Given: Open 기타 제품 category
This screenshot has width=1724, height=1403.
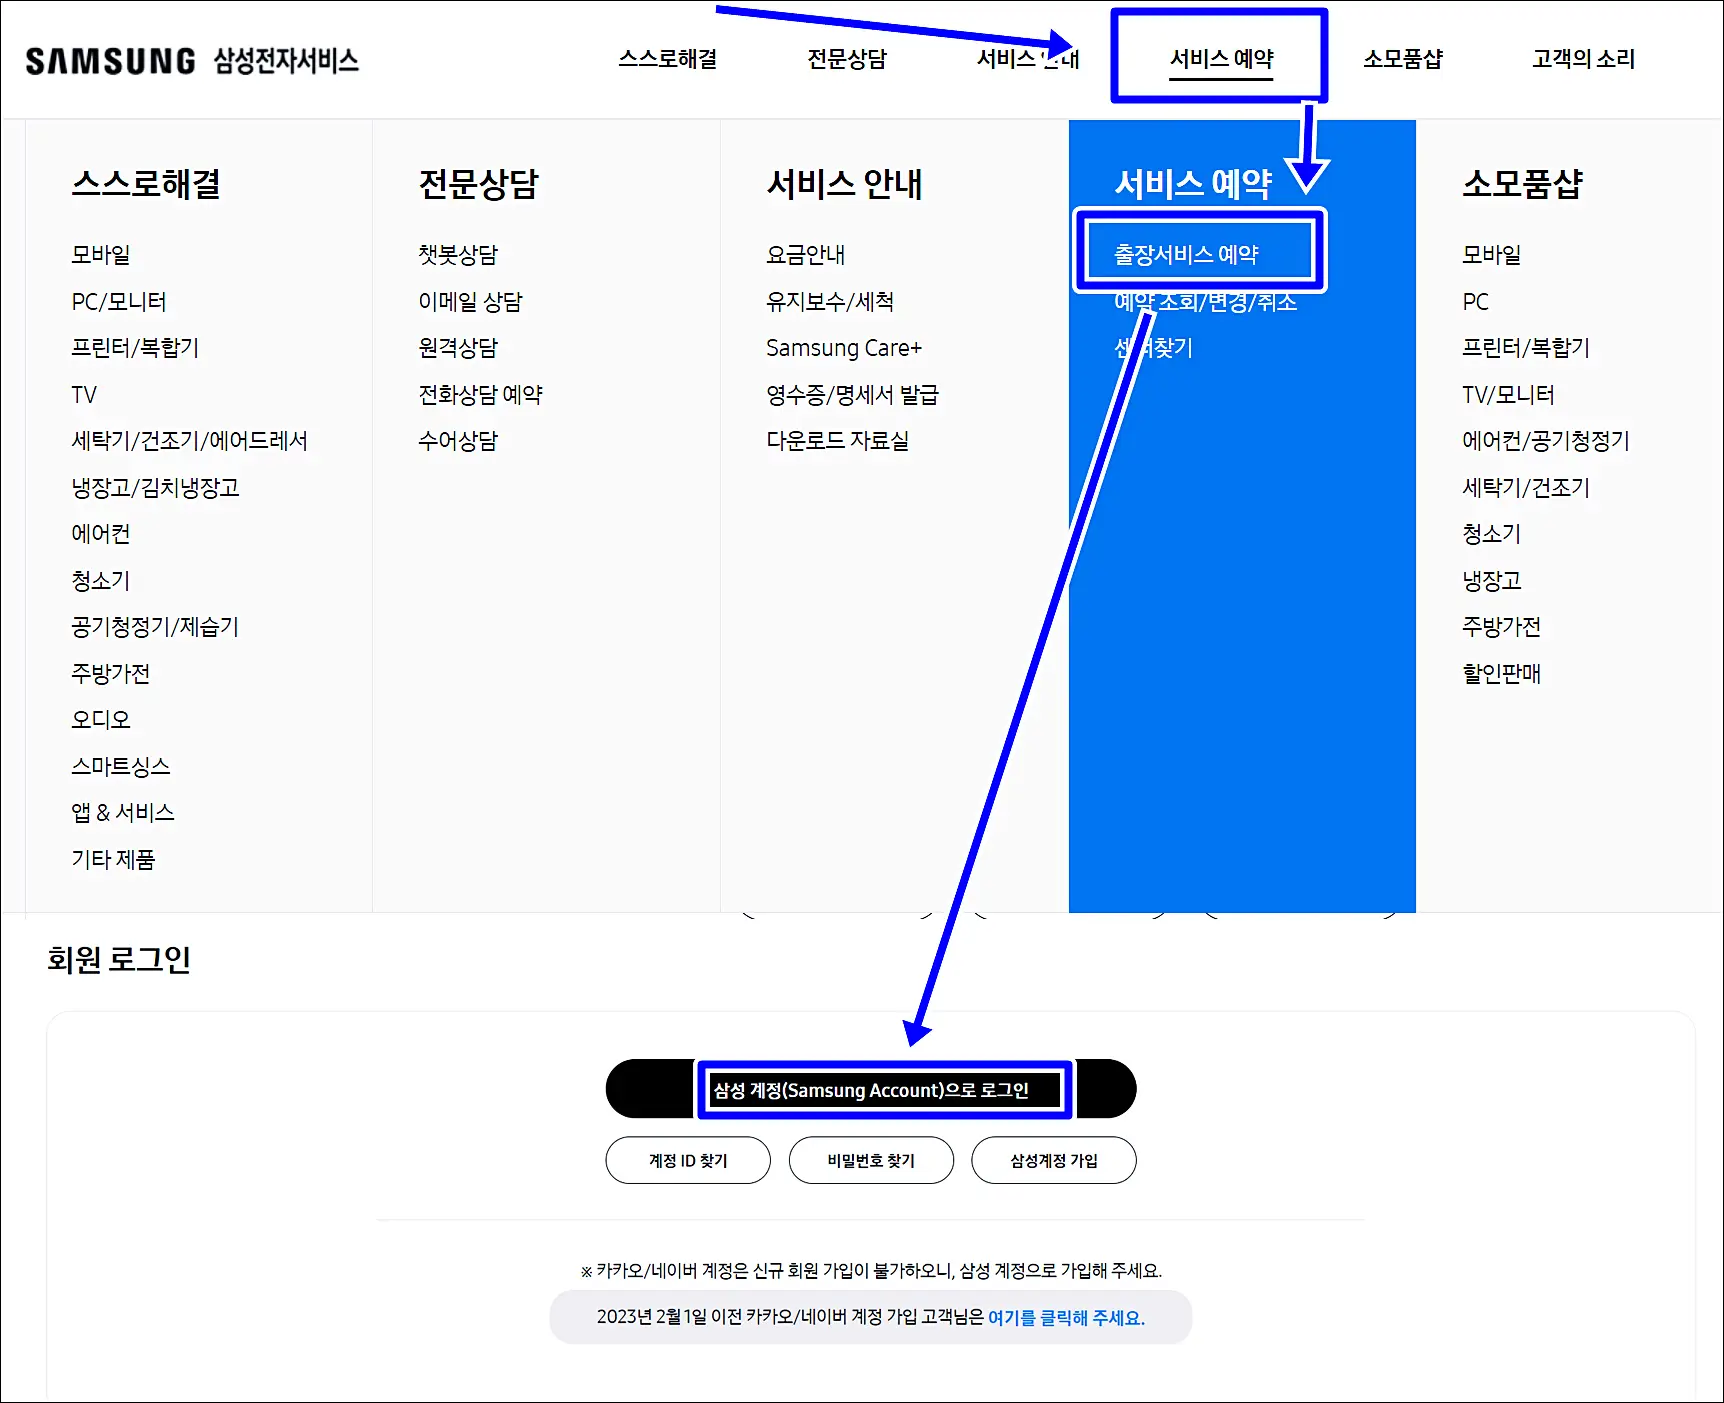Looking at the screenshot, I should [113, 860].
